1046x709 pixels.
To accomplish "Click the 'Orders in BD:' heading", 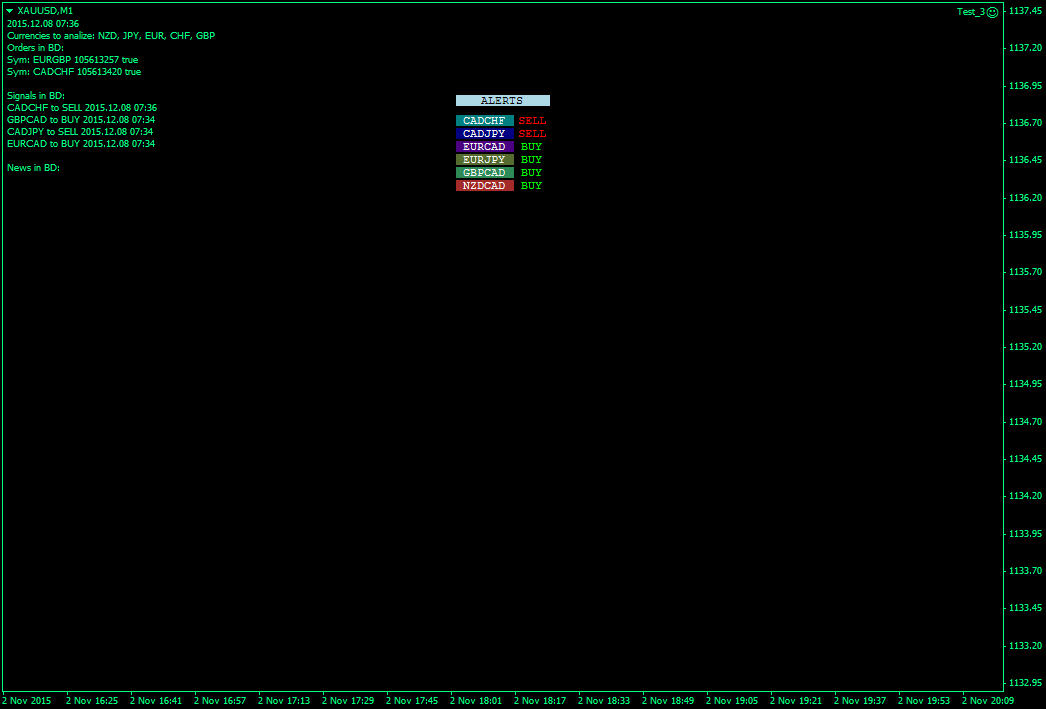I will pos(35,47).
